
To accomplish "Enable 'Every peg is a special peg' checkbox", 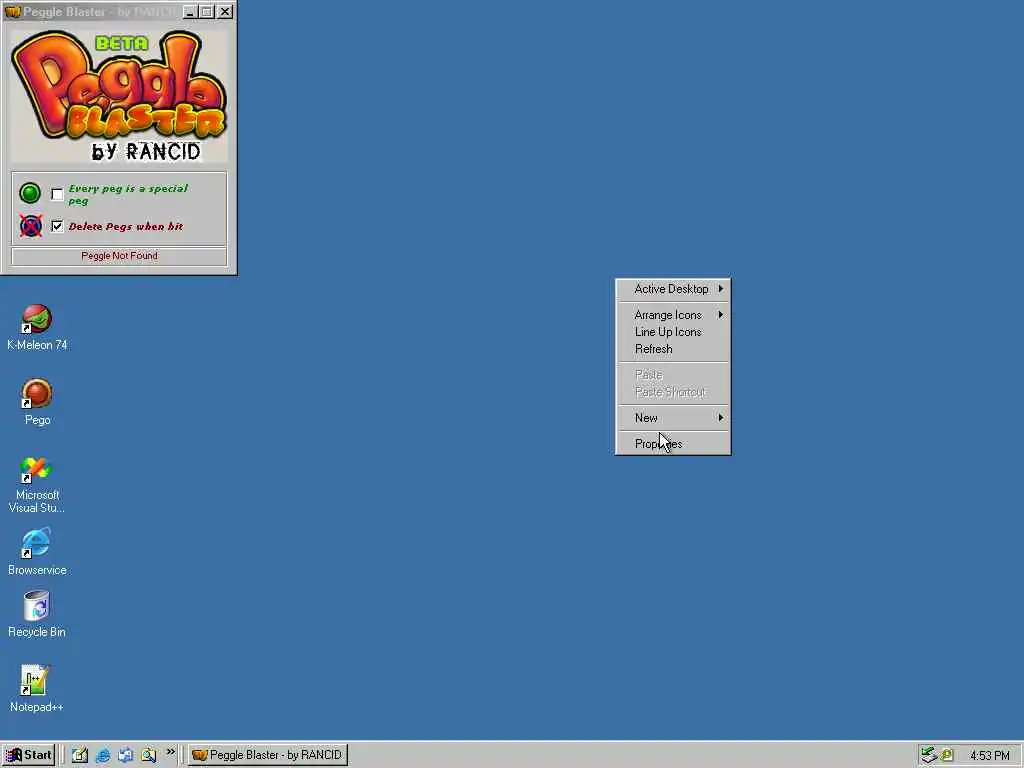I will [57, 194].
